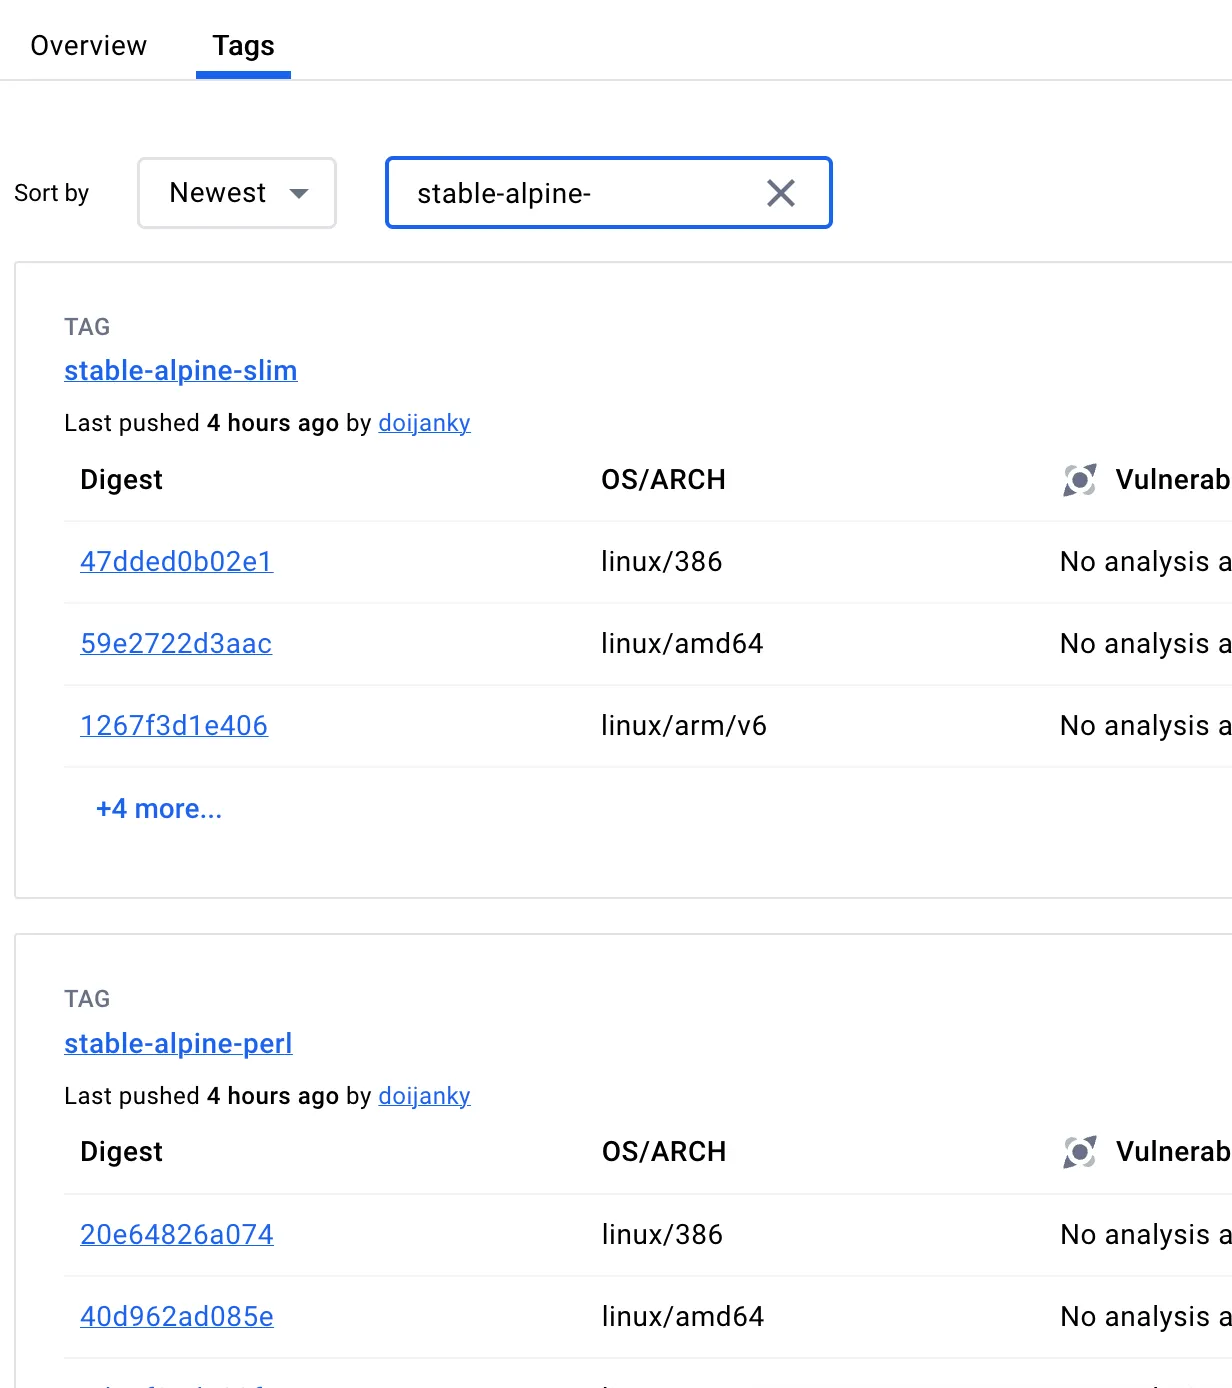
Task: Open the stable-alpine-perl tag link
Action: coord(178,1044)
